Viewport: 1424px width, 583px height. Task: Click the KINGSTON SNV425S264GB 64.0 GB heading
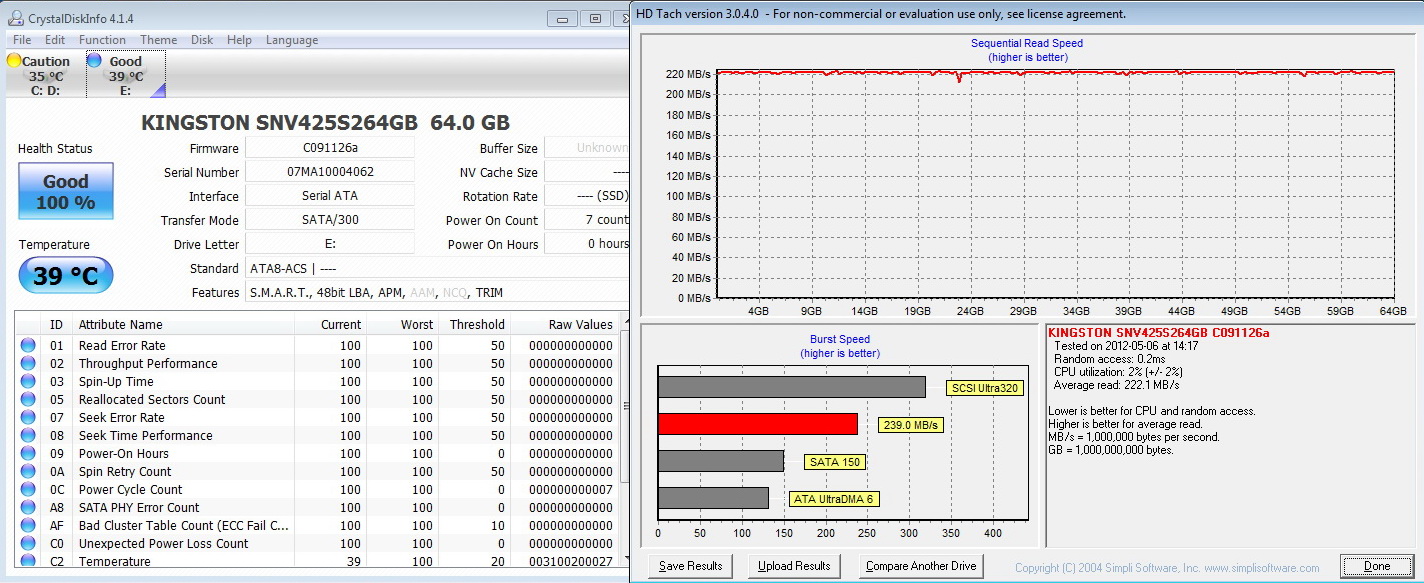[326, 123]
